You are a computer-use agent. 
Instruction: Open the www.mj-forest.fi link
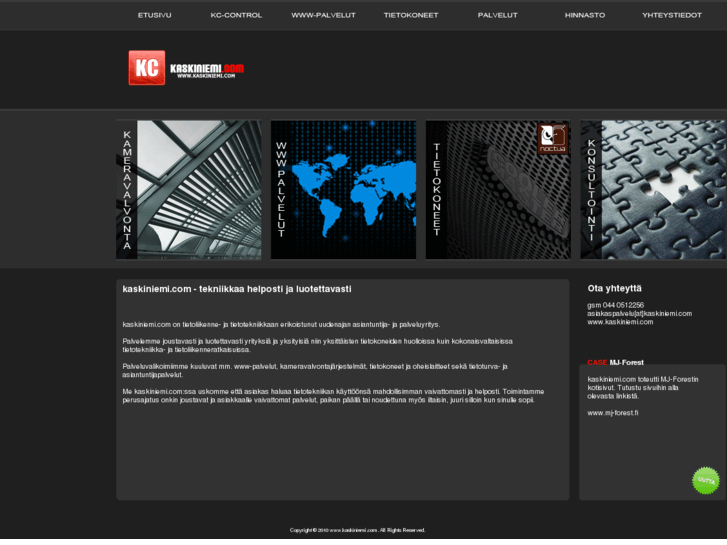[x=612, y=413]
